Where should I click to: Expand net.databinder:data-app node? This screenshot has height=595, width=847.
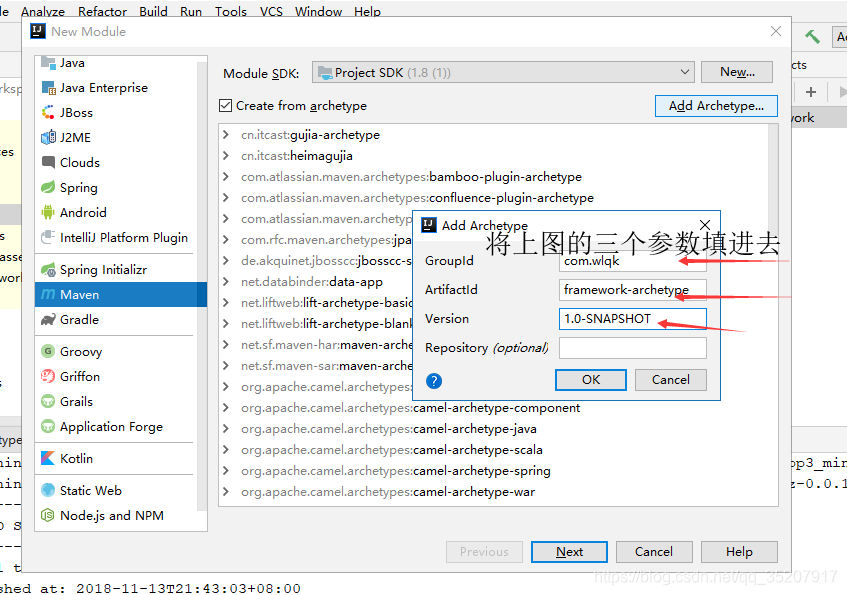click(226, 282)
